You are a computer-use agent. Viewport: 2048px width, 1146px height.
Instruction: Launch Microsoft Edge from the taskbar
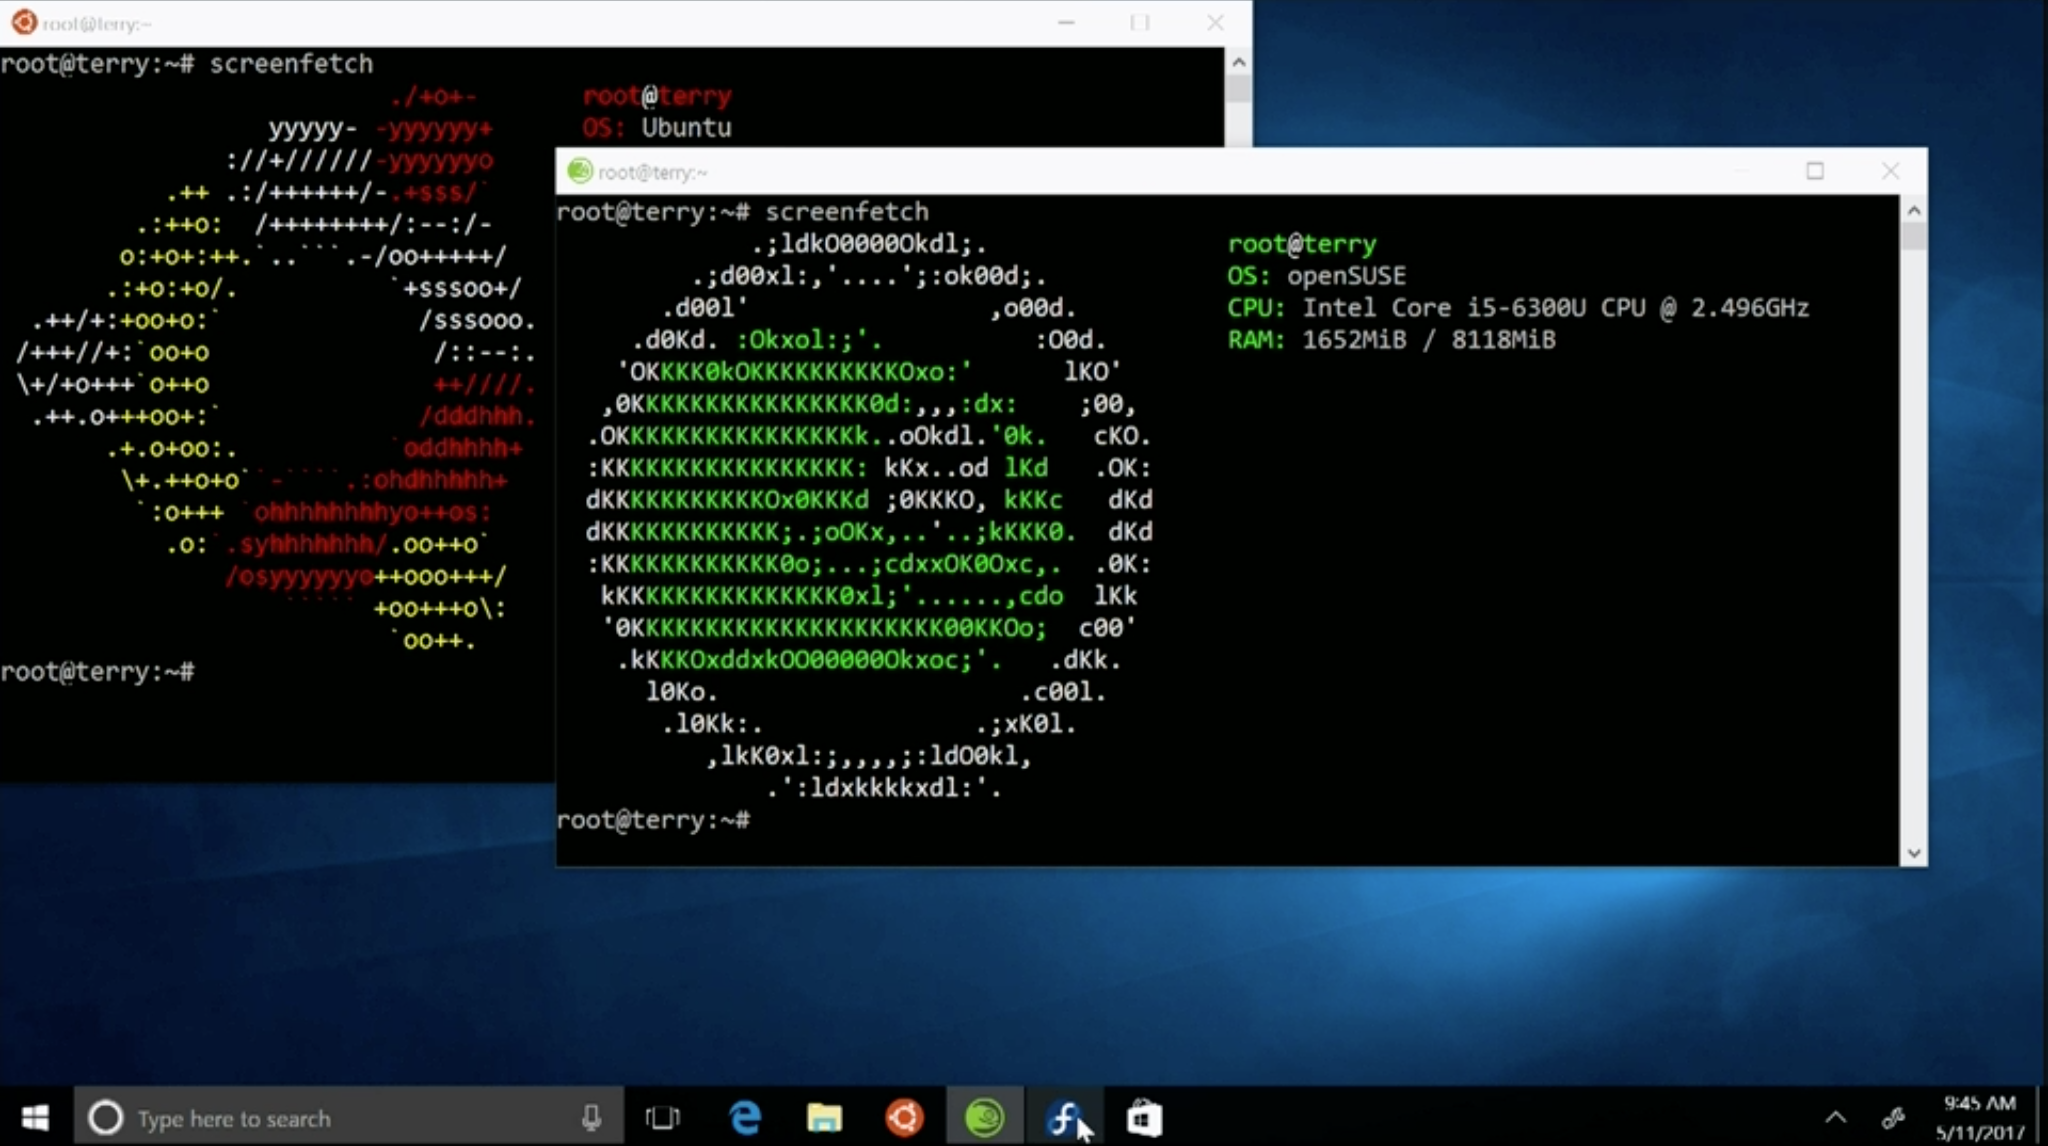pos(745,1117)
